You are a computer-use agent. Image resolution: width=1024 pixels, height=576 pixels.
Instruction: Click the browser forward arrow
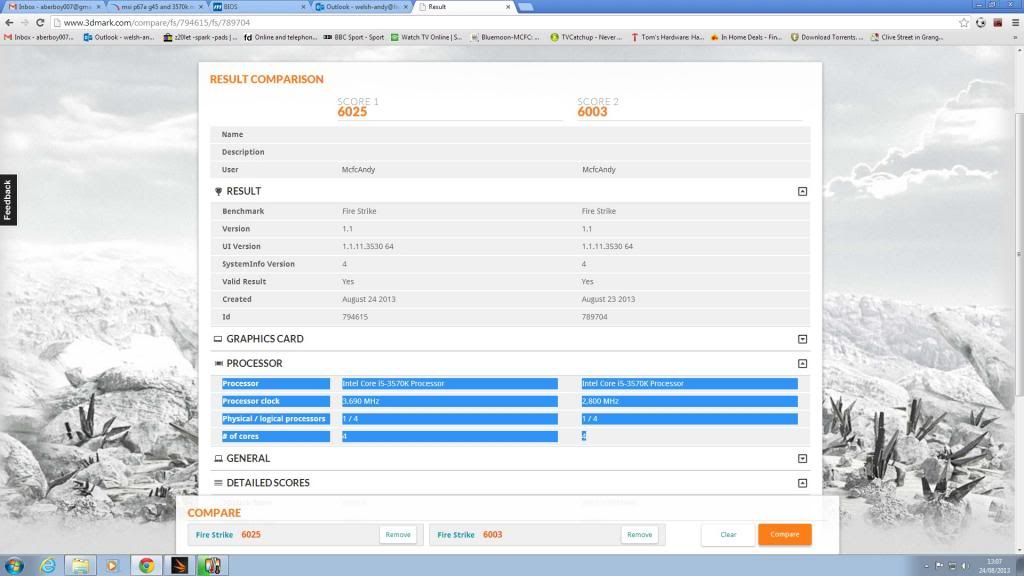[x=24, y=22]
